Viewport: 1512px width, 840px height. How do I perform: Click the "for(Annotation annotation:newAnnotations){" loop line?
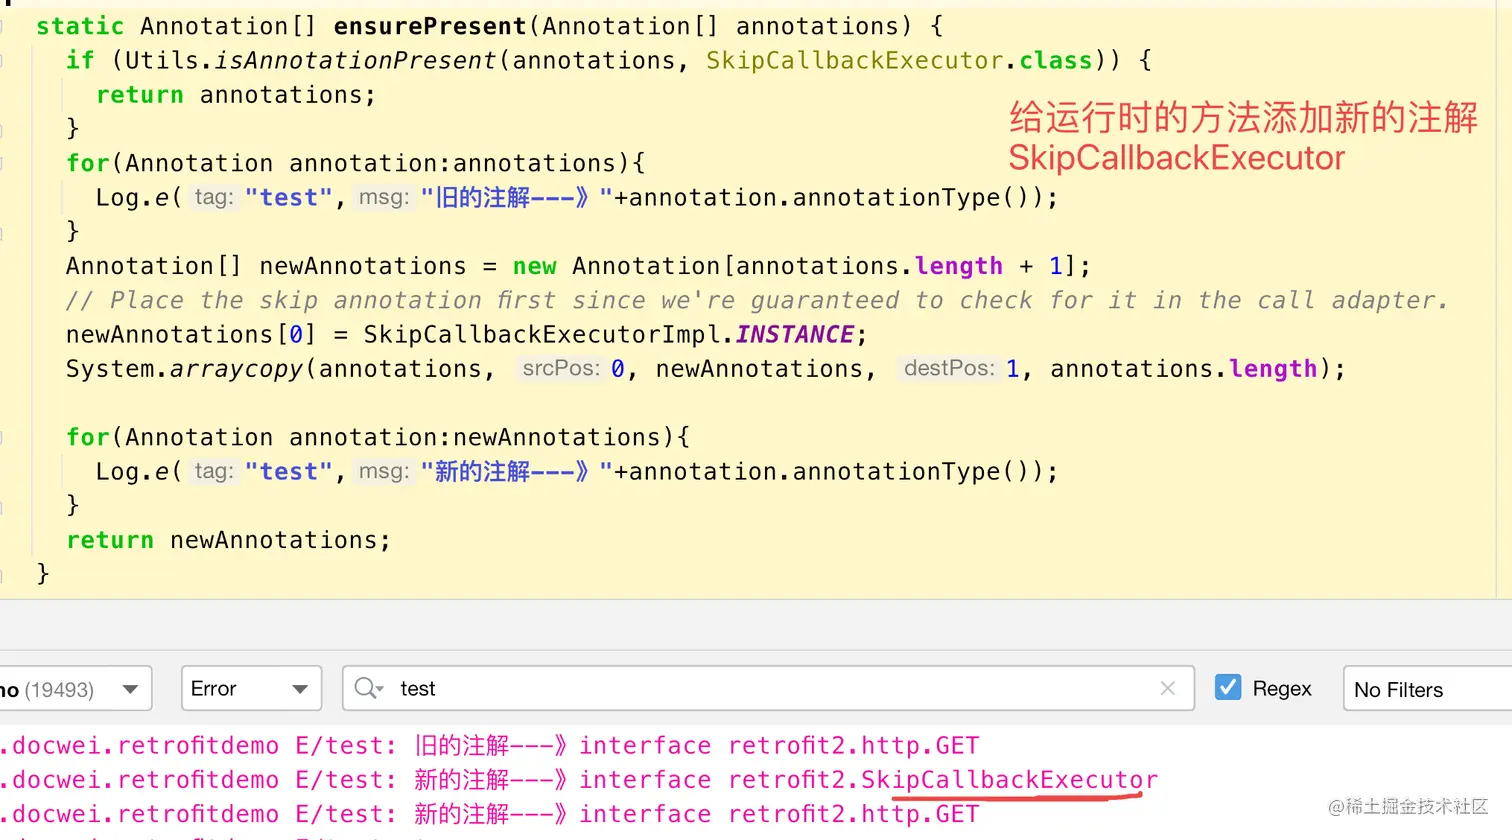click(378, 438)
